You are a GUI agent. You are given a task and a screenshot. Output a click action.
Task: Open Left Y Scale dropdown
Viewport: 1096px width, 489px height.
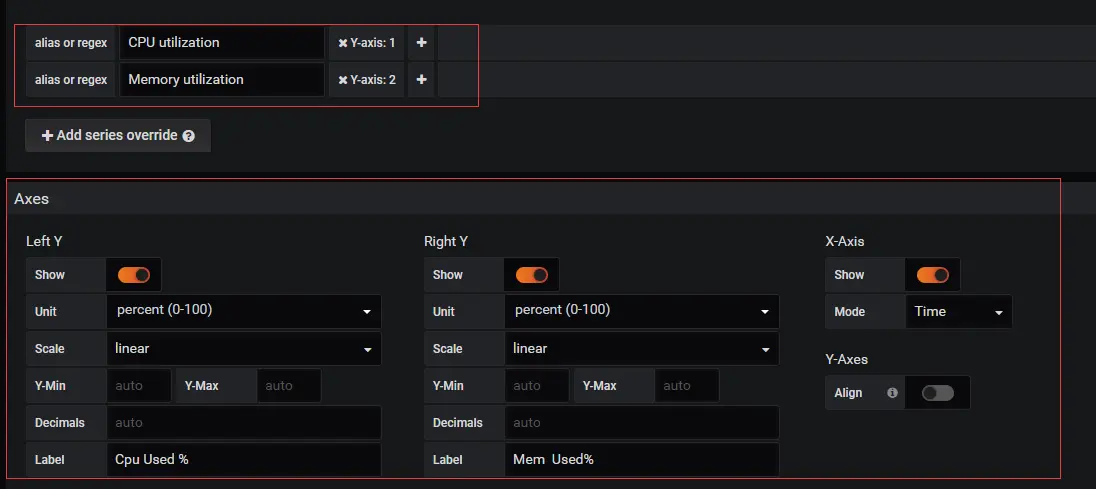[x=243, y=349]
